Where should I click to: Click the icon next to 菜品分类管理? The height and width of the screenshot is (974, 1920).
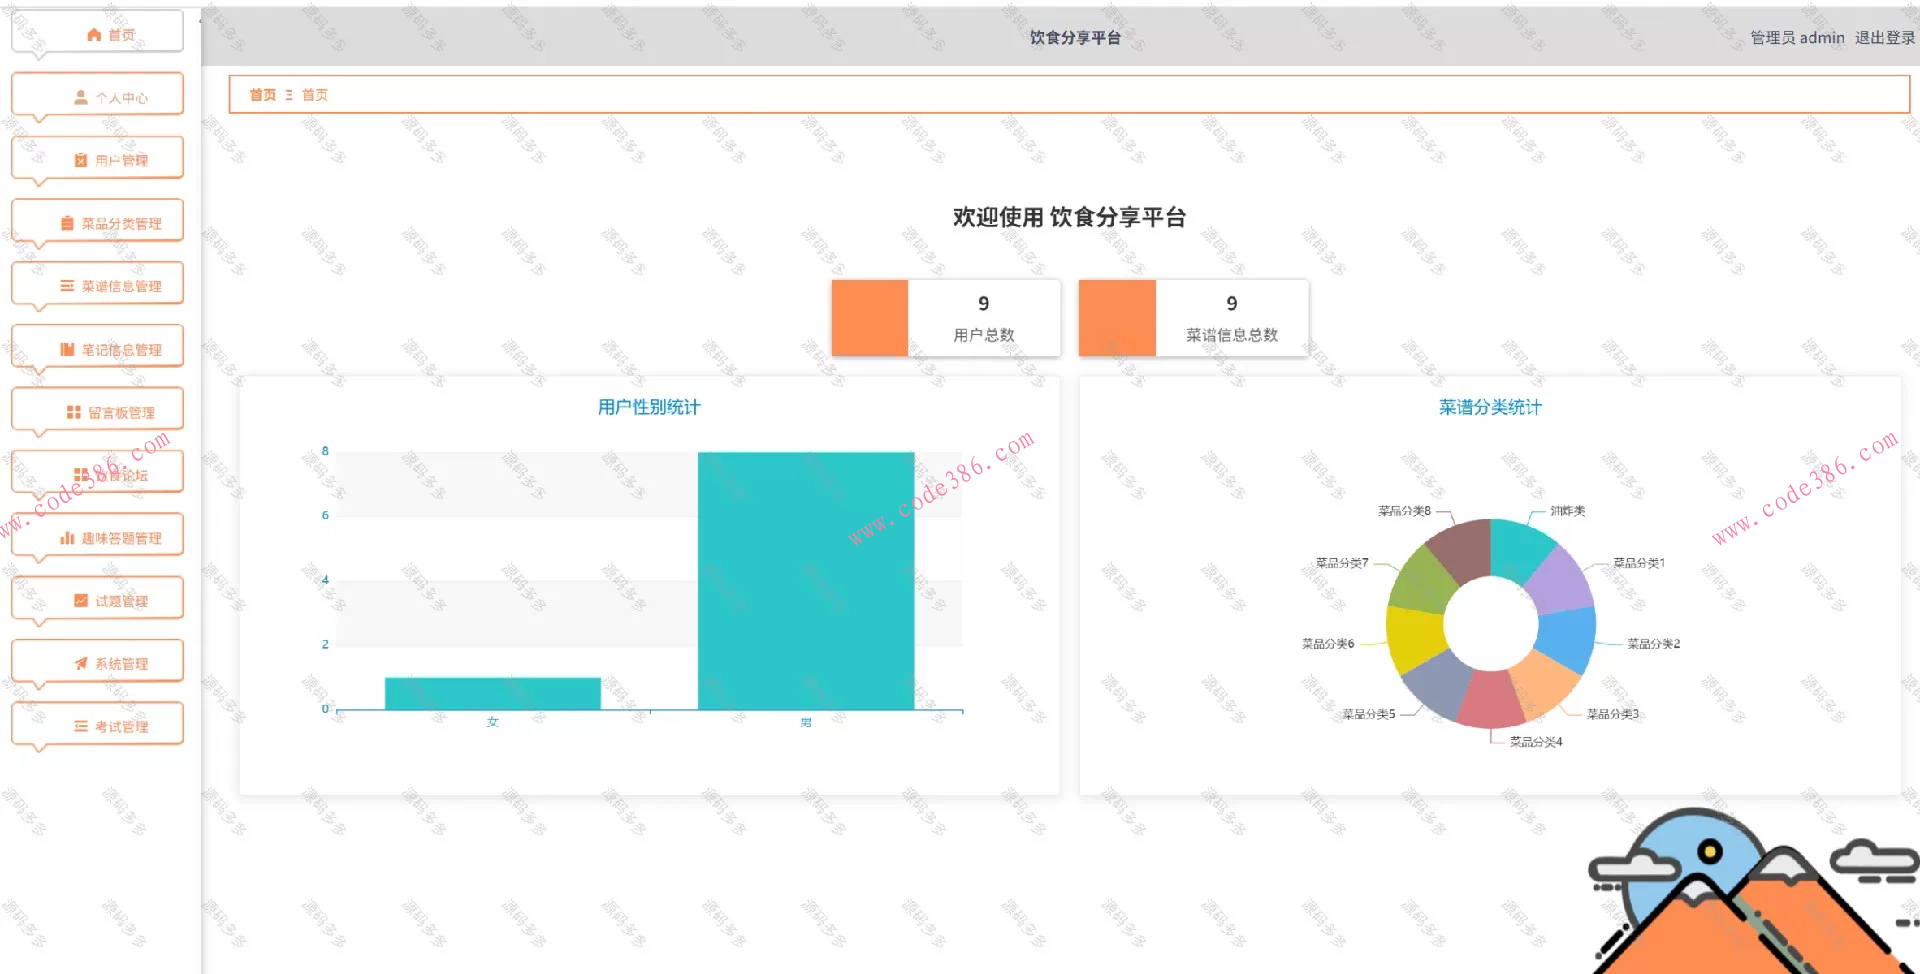[x=67, y=223]
